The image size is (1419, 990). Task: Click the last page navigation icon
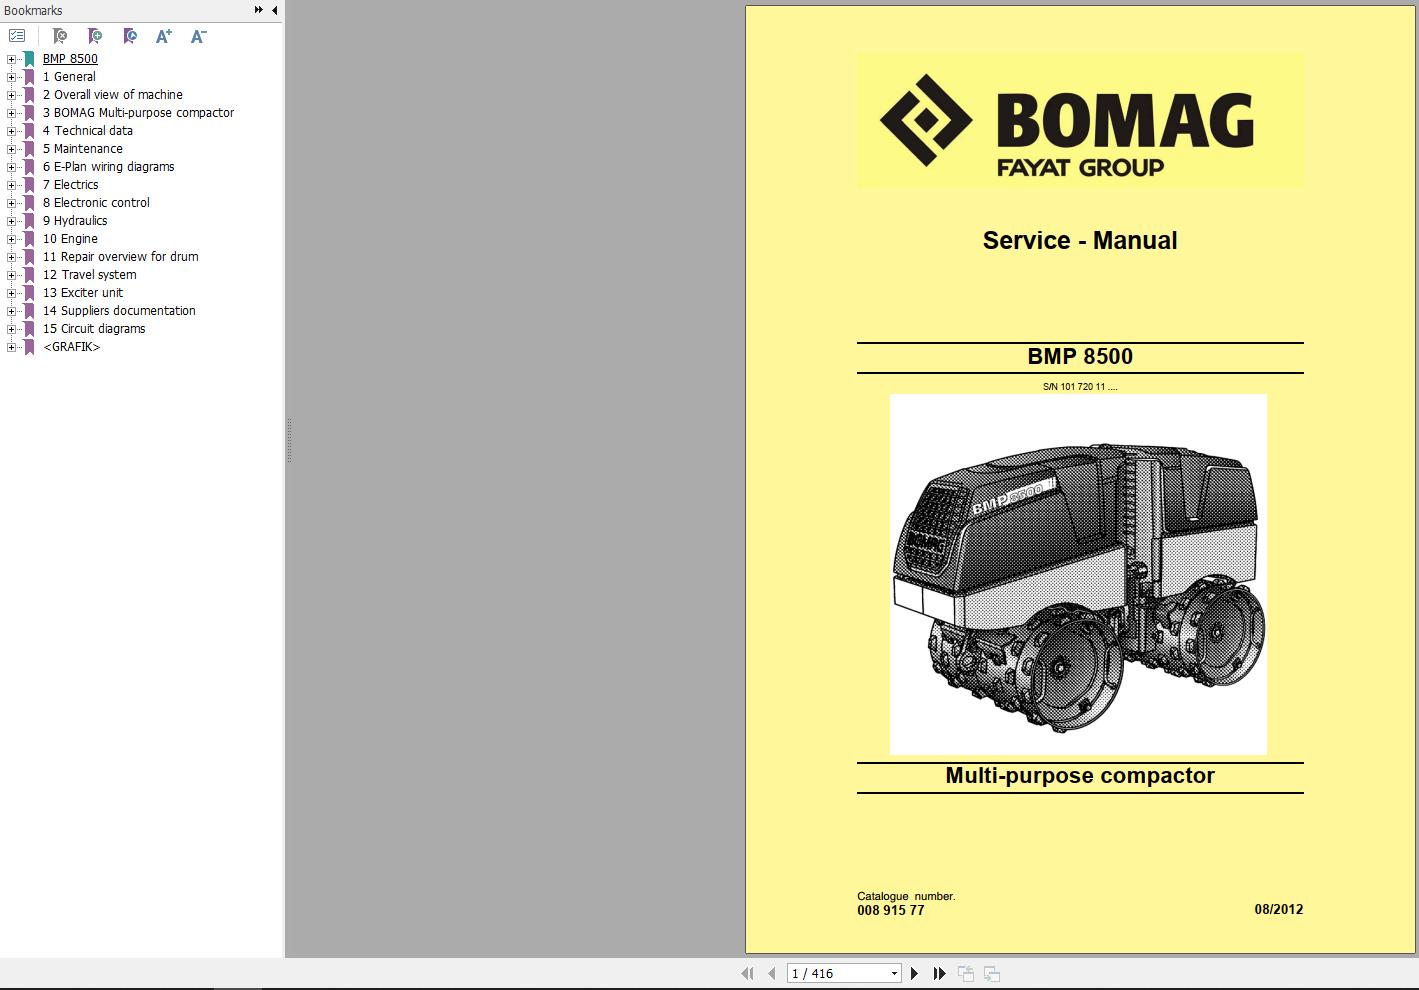pyautogui.click(x=938, y=972)
